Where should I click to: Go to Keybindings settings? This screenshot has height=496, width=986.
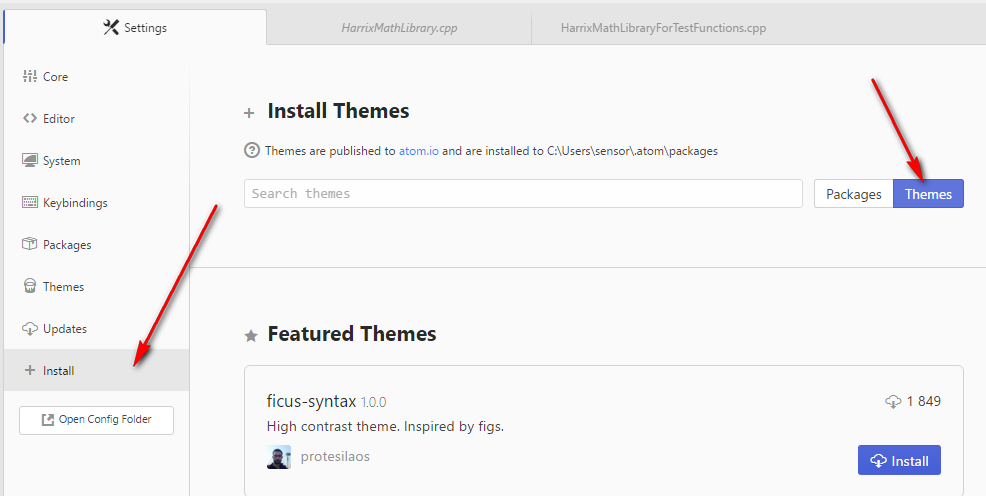96,203
